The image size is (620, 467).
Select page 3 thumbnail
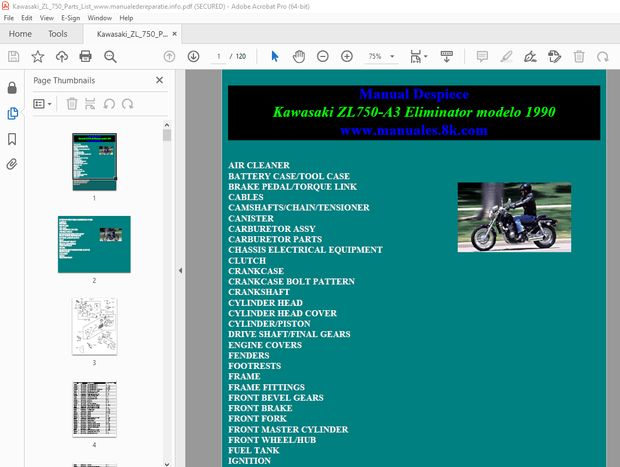(x=94, y=327)
